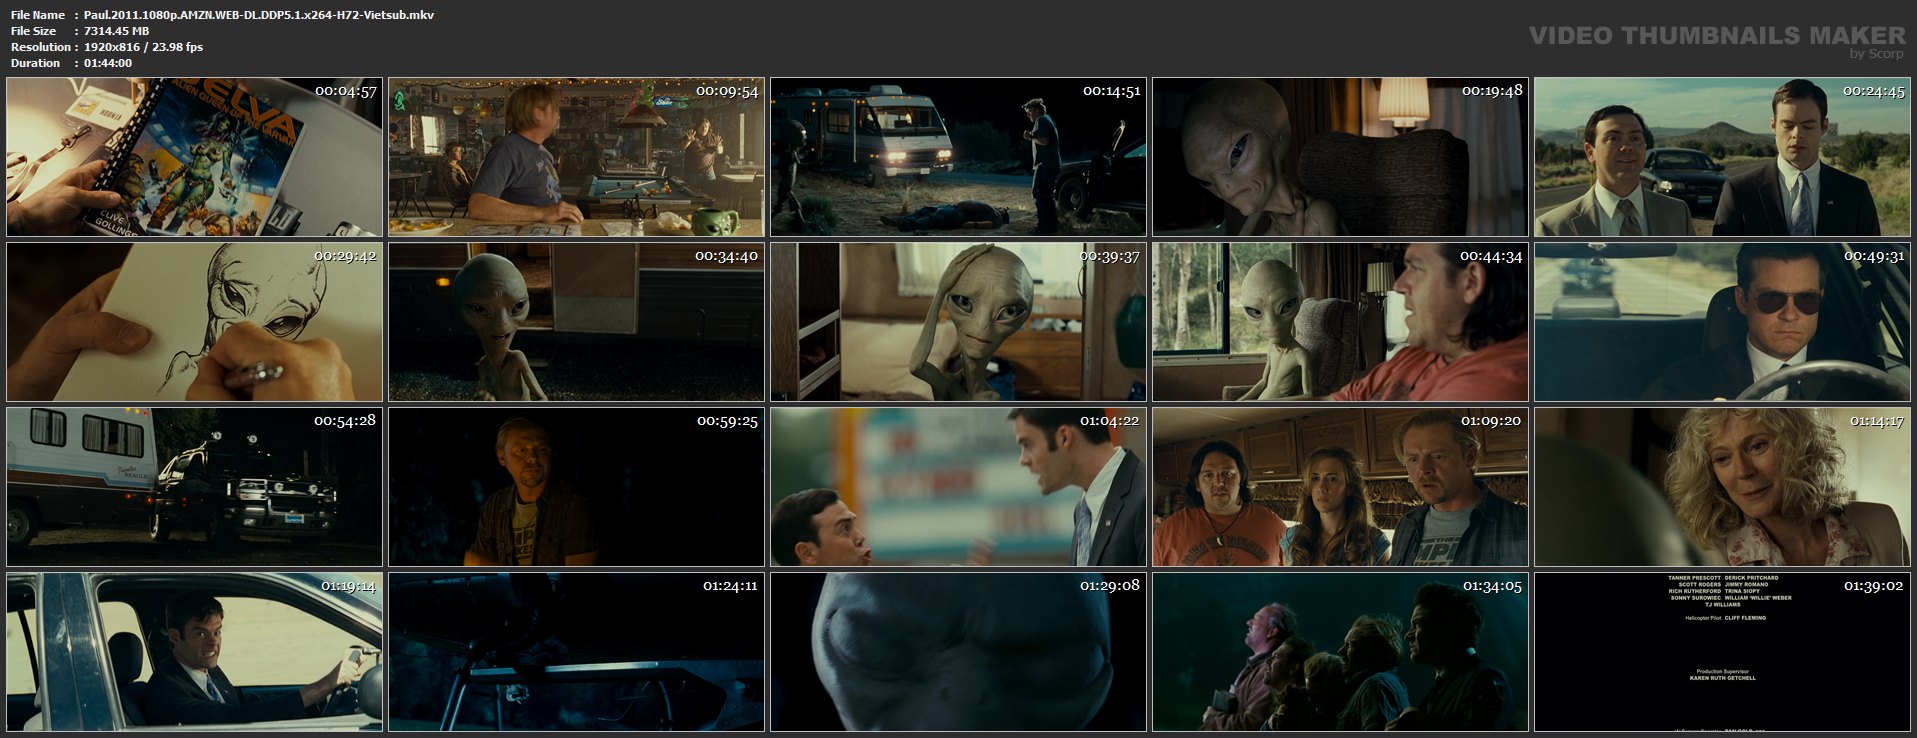
Task: Click the end credits thumbnail at 01:39:02
Action: pos(1722,652)
